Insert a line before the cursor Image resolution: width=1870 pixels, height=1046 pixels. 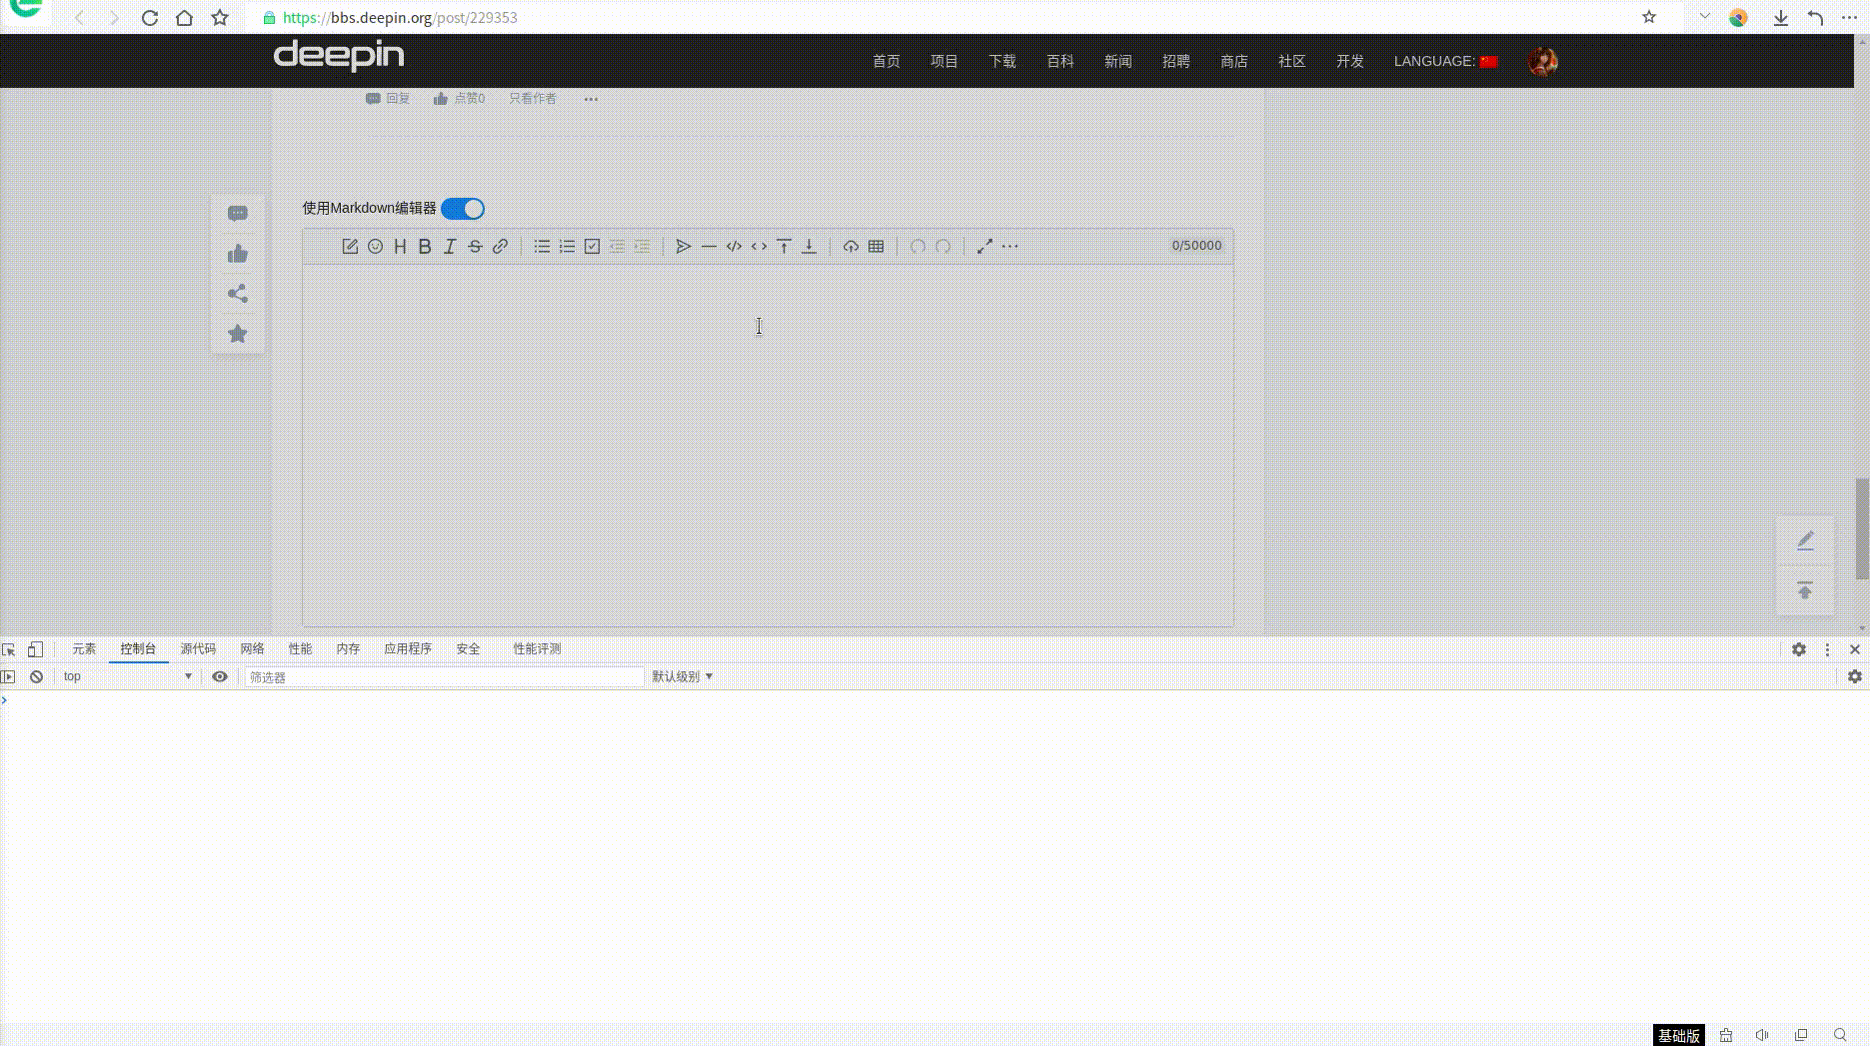784,246
